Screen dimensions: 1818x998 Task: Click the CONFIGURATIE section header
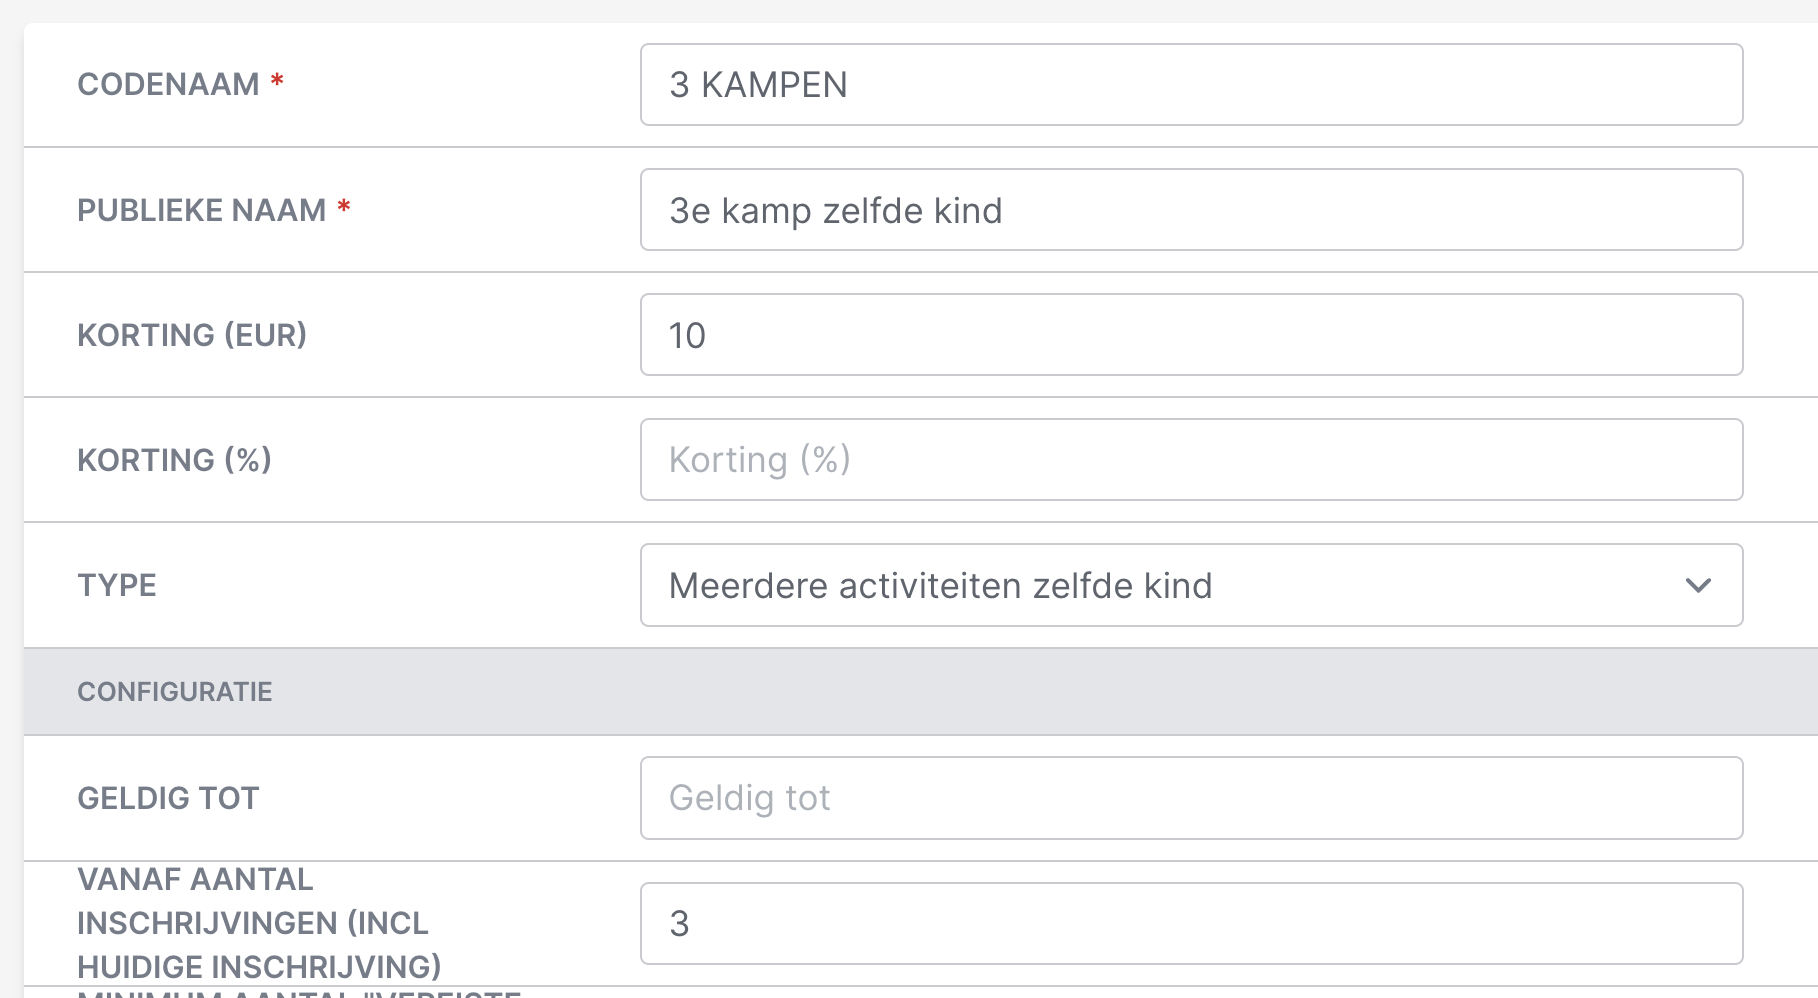click(175, 692)
